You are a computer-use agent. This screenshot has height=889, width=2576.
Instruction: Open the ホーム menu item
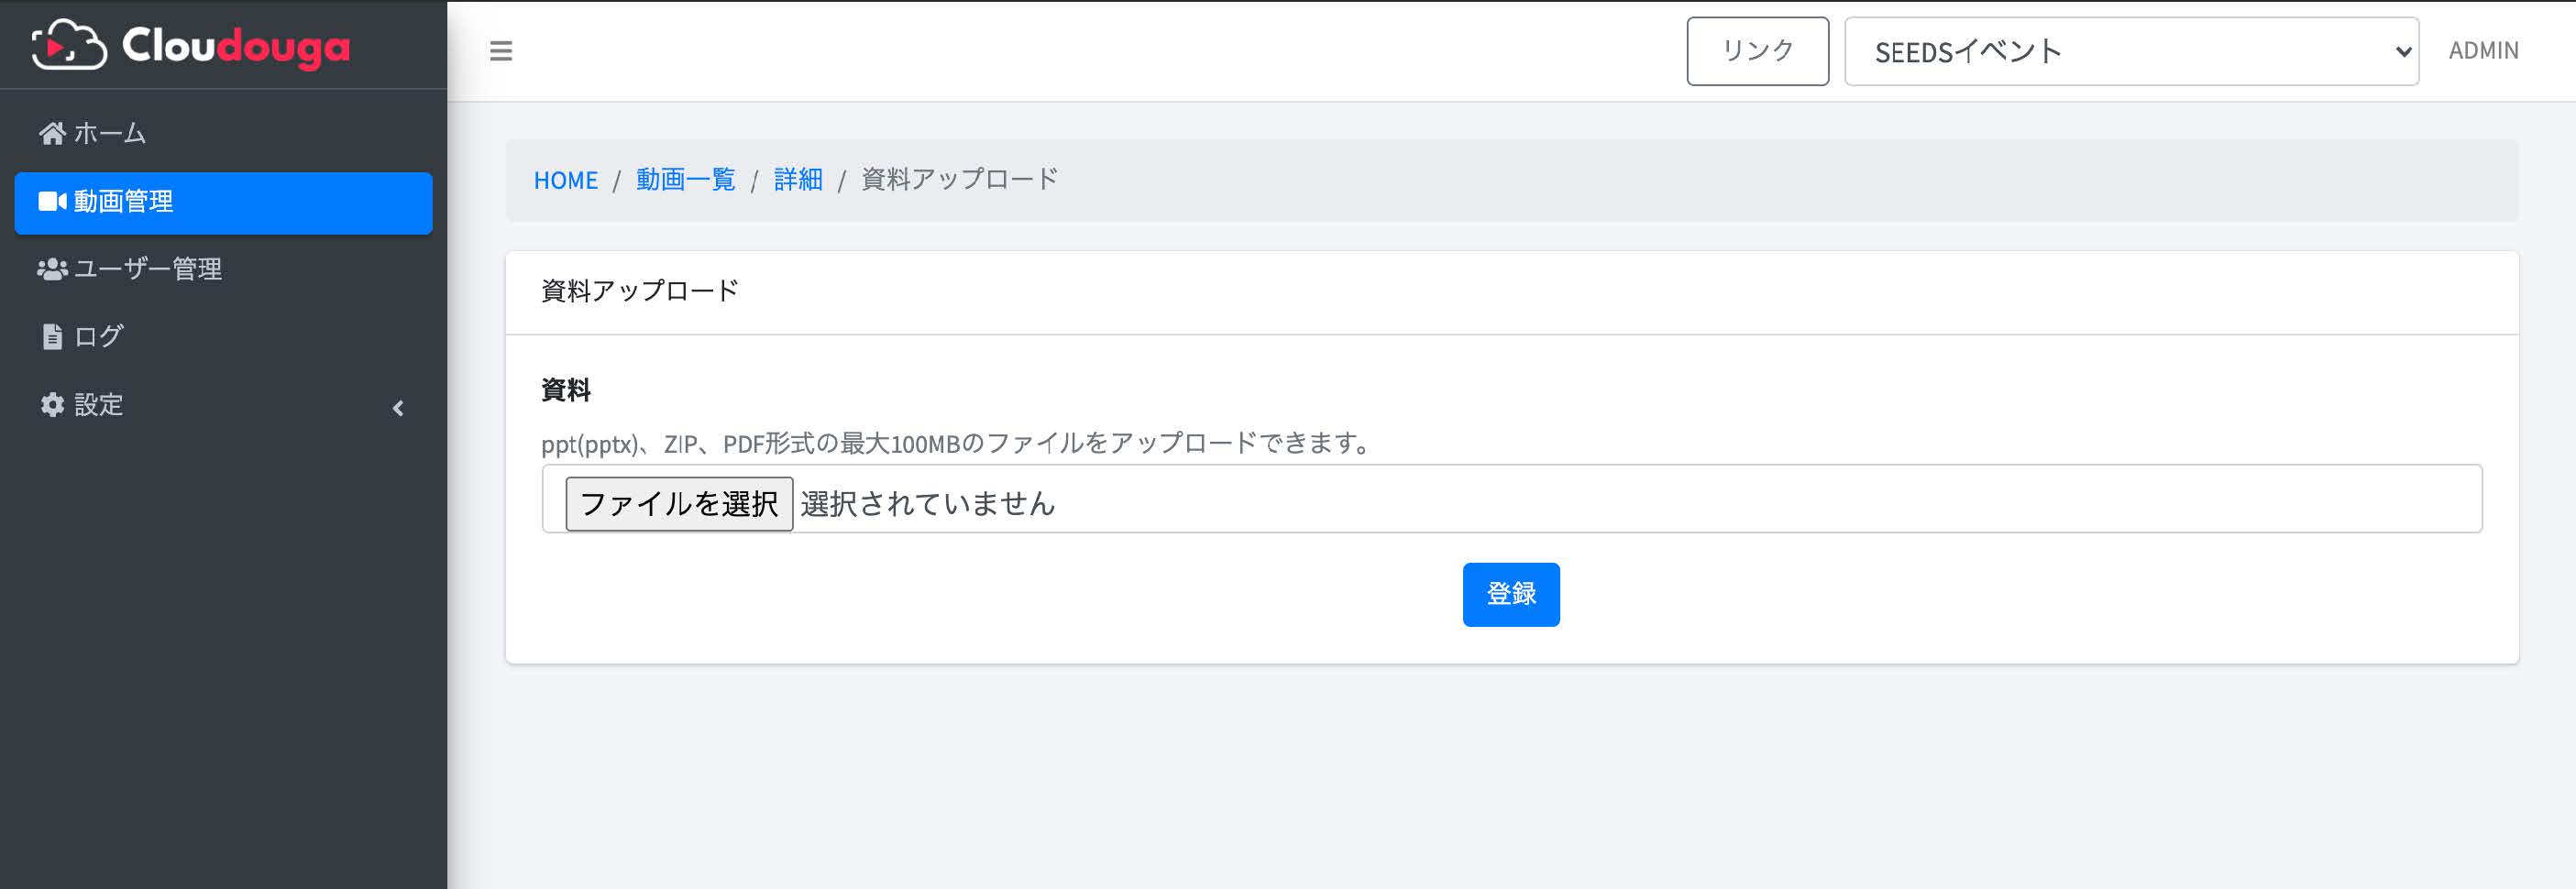pyautogui.click(x=224, y=133)
